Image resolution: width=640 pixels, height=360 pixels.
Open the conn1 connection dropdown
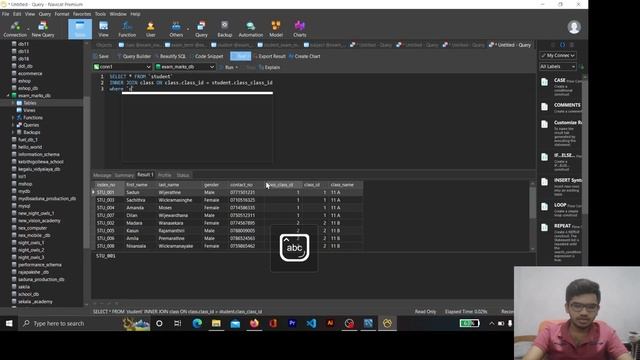[x=122, y=67]
